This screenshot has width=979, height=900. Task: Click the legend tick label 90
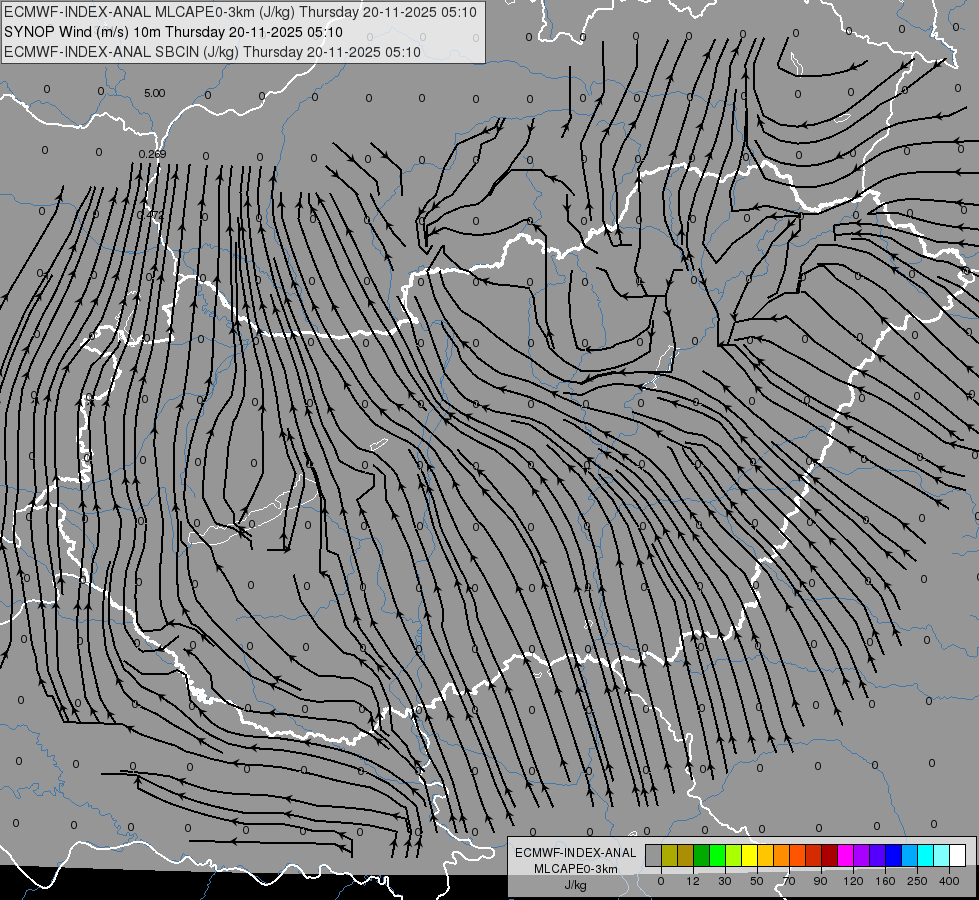tap(820, 881)
